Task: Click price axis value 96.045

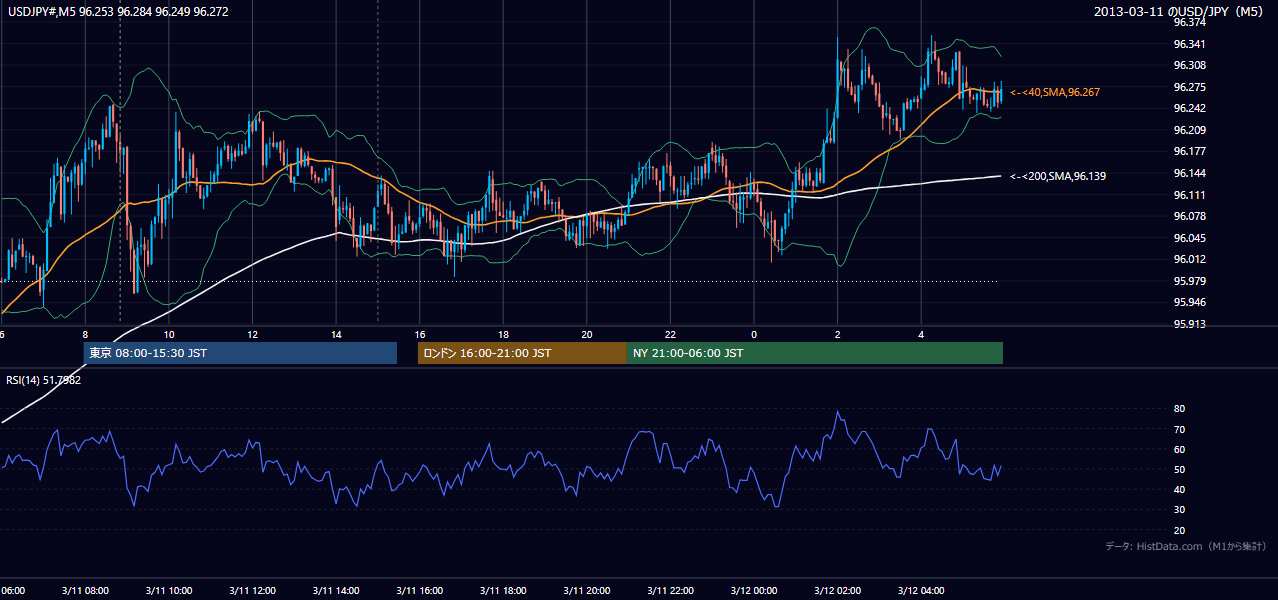Action: pos(1189,238)
